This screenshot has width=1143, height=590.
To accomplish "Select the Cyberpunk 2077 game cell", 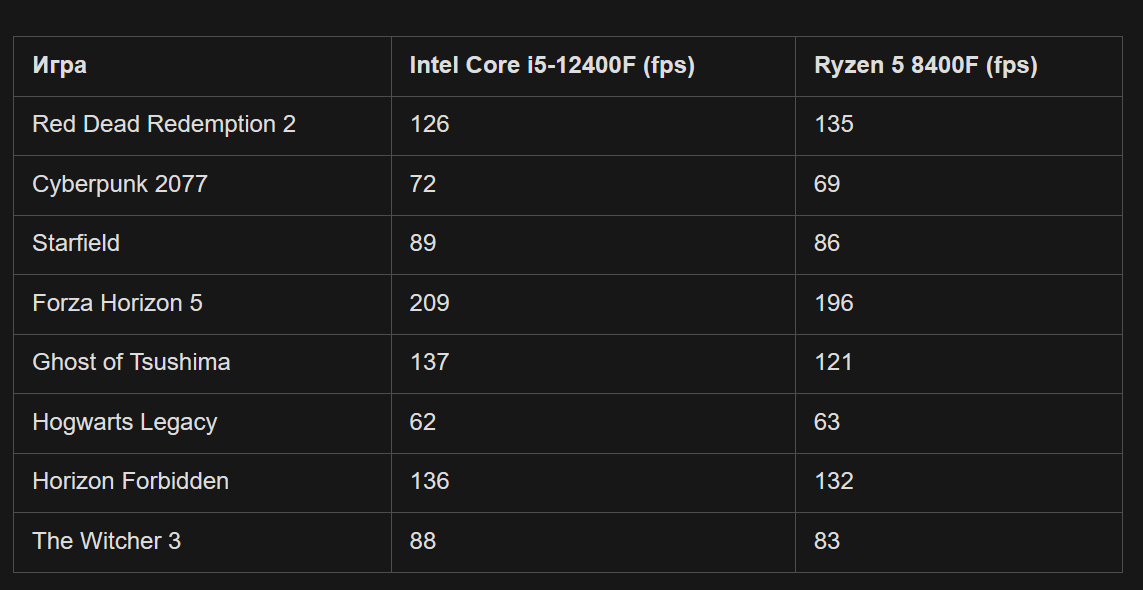I will click(120, 185).
